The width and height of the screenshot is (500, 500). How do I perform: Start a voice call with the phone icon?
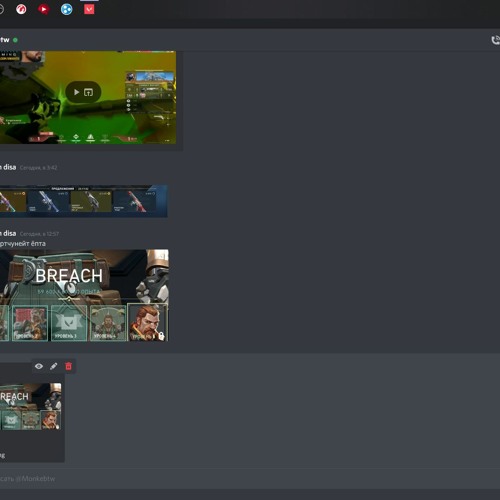click(496, 40)
